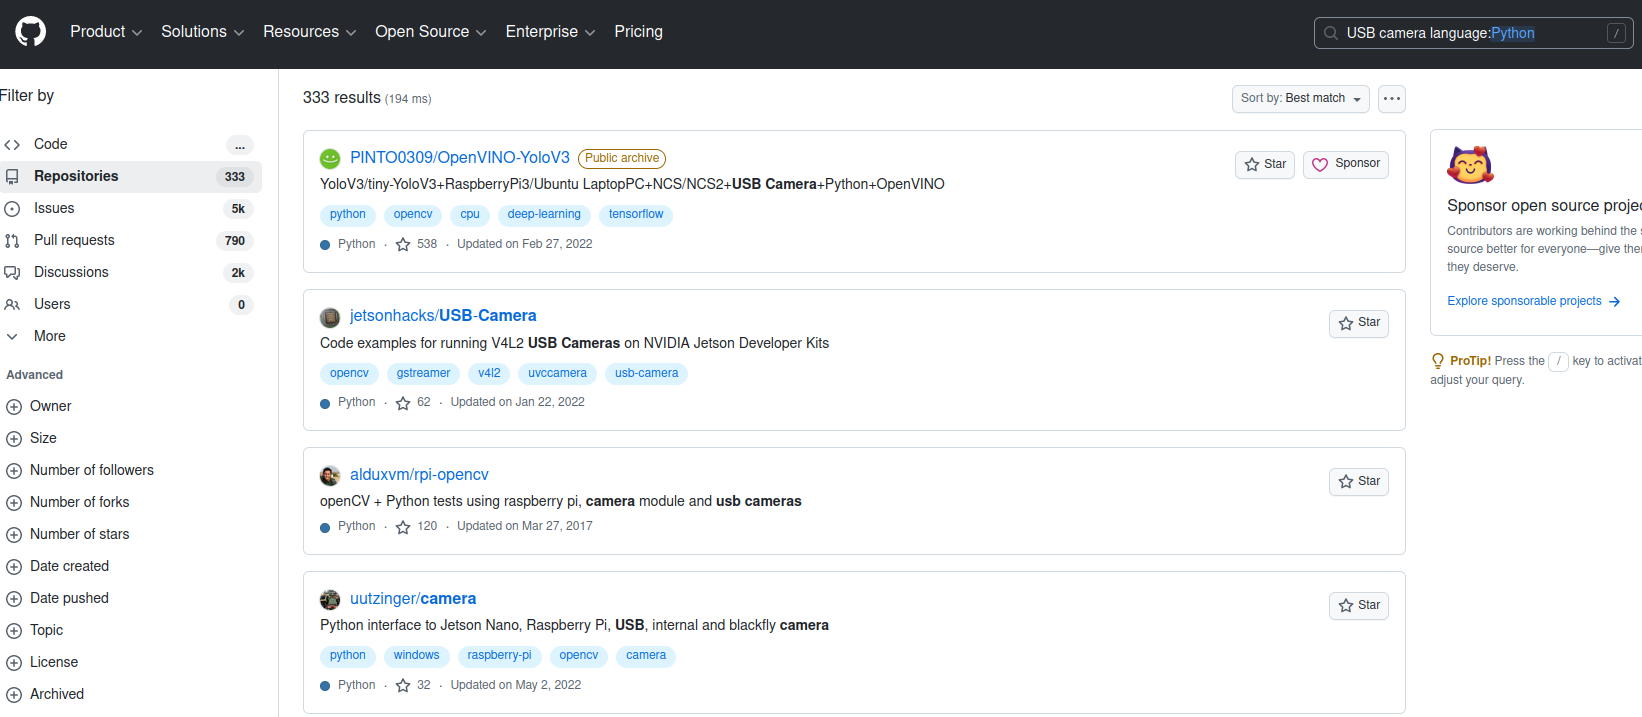Add Number of stars filter
Image resolution: width=1642 pixels, height=717 pixels.
(80, 534)
